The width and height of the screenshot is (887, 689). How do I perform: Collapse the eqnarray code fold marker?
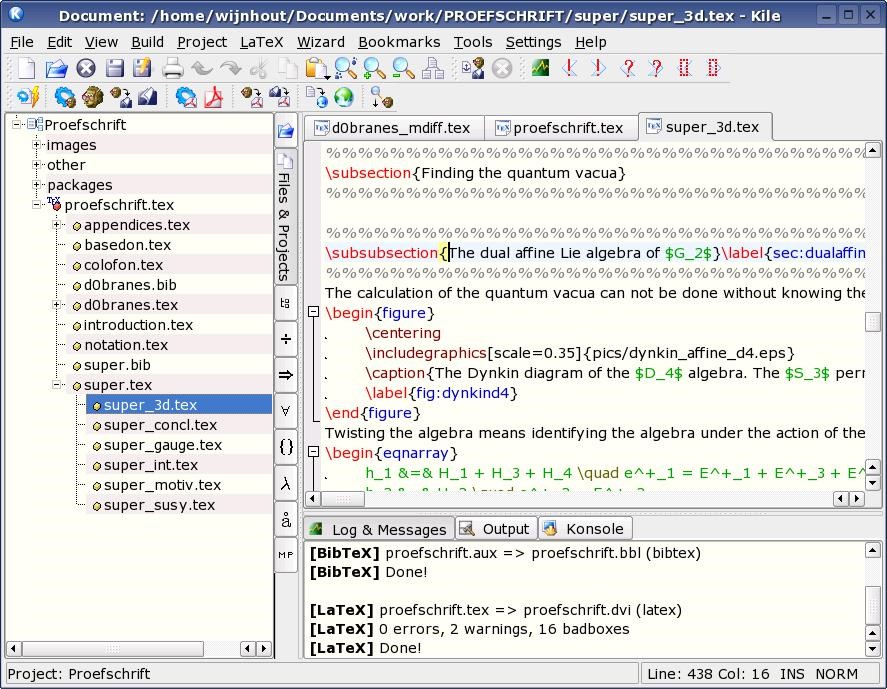point(313,452)
